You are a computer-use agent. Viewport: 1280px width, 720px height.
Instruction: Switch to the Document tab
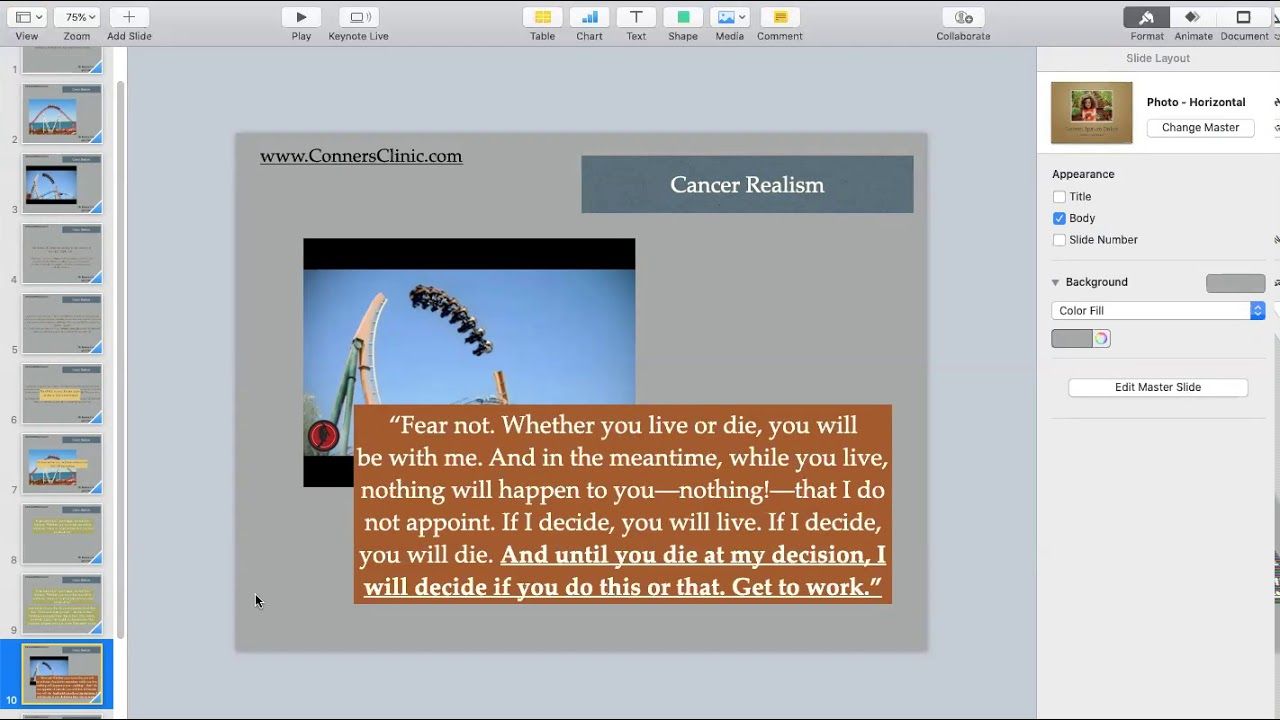click(x=1244, y=17)
